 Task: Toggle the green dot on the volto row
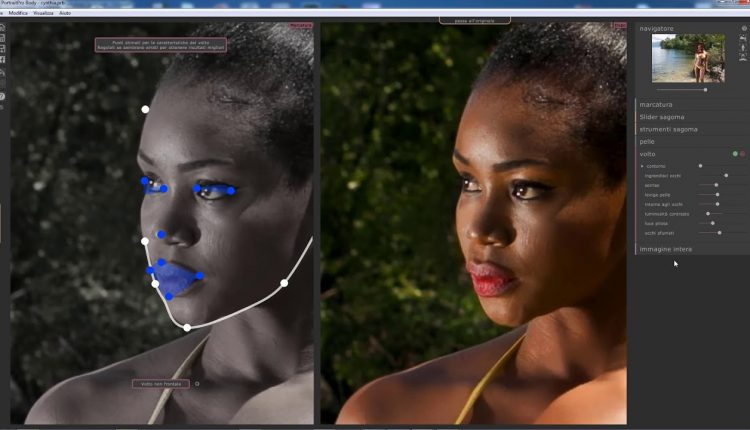tap(735, 154)
